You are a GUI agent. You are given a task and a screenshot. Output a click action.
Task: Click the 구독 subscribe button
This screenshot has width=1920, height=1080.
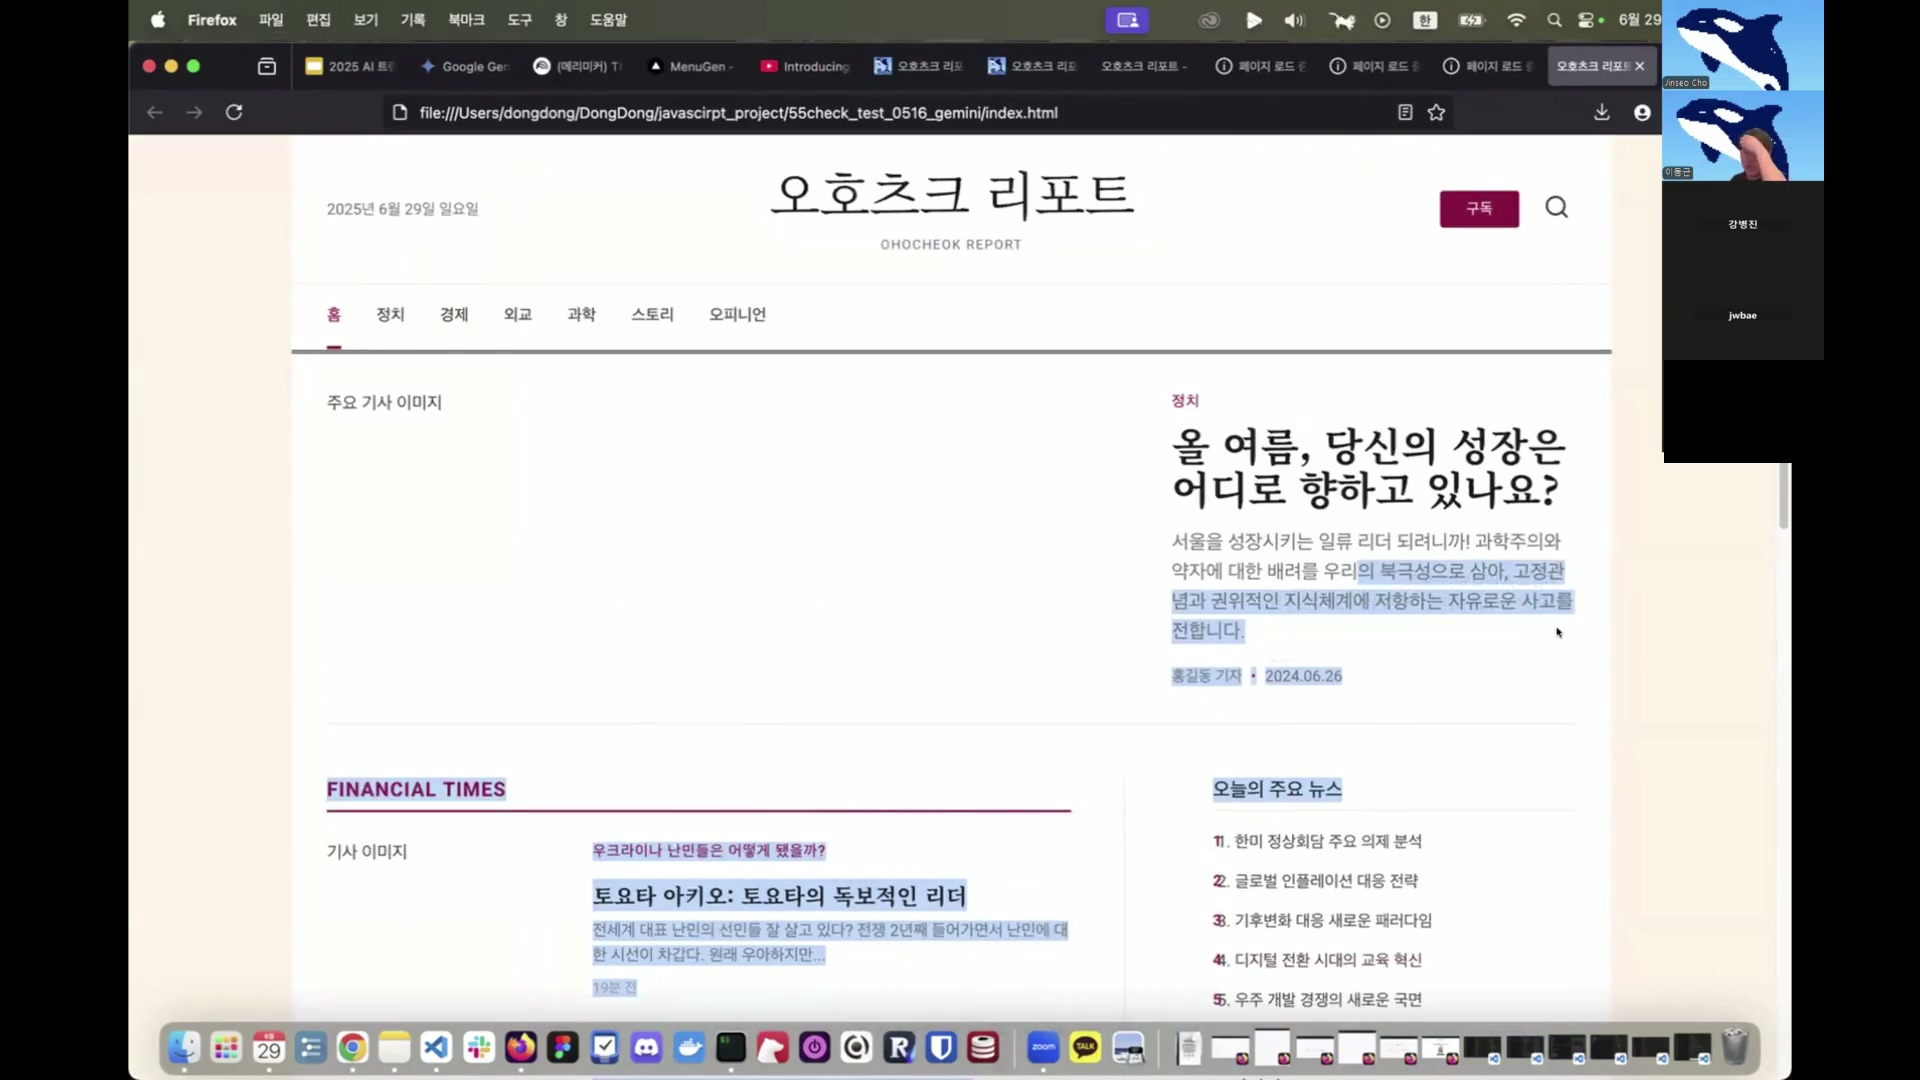1479,209
